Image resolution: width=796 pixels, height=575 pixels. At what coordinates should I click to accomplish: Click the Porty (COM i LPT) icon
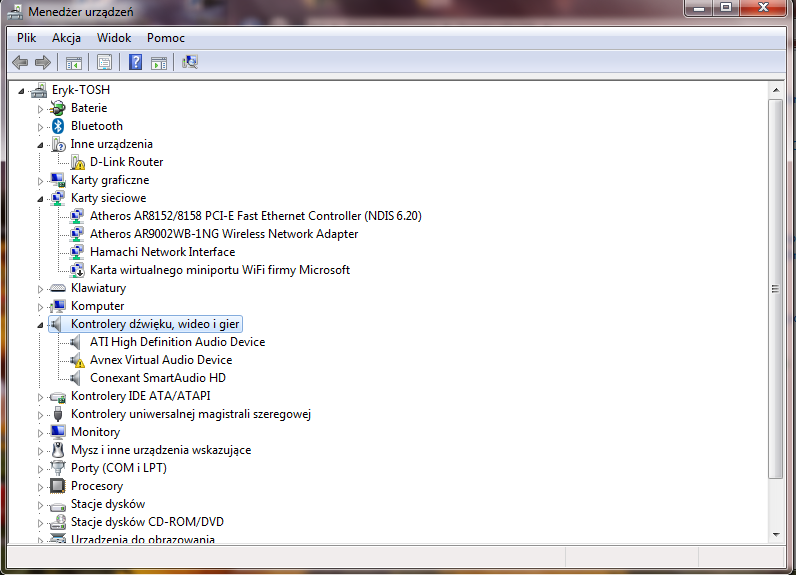click(58, 468)
